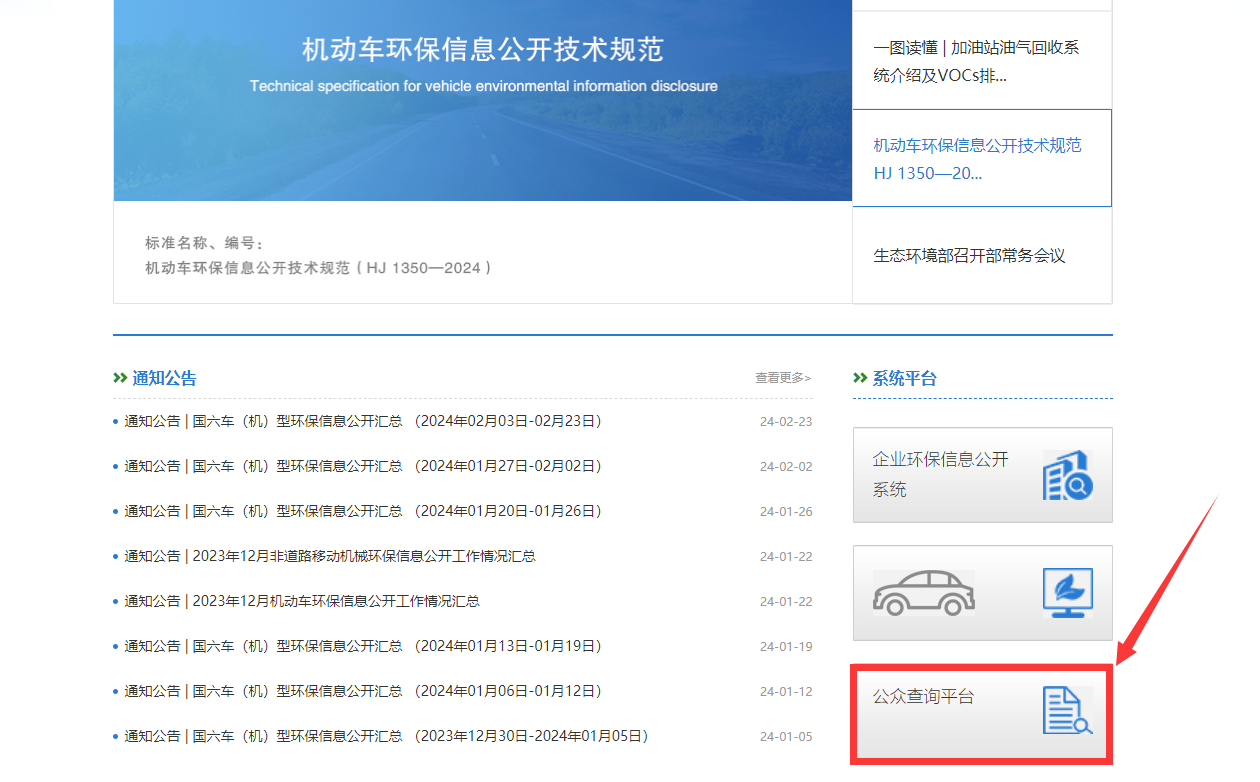Click the green double-arrow before 通知公告
The height and width of the screenshot is (782, 1260).
click(119, 378)
